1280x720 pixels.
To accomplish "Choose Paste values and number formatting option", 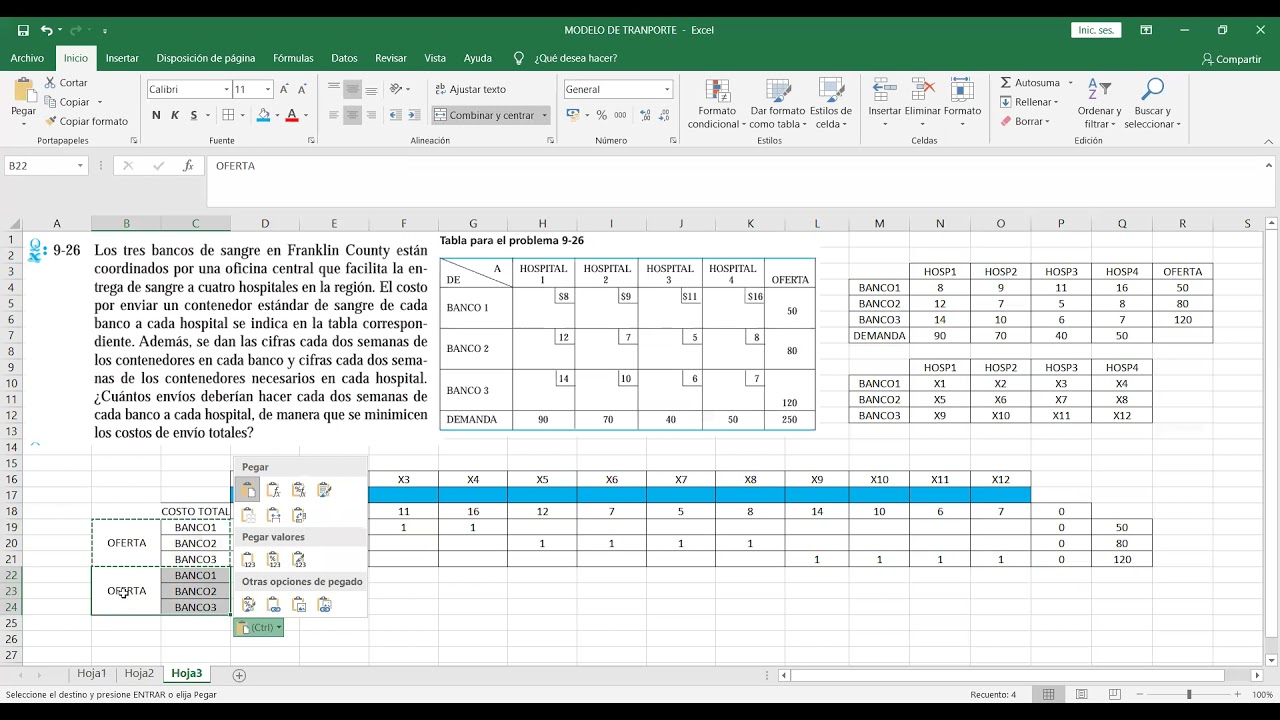I will coord(273,560).
